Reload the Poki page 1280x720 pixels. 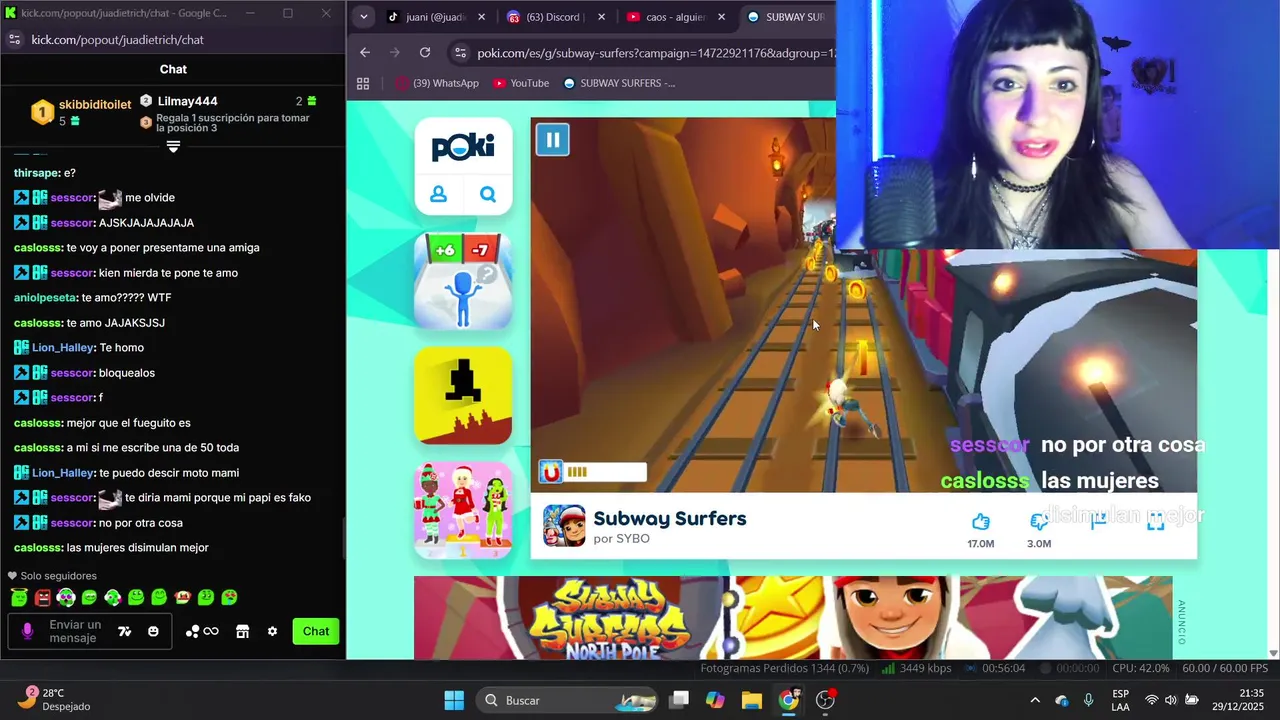[x=425, y=53]
